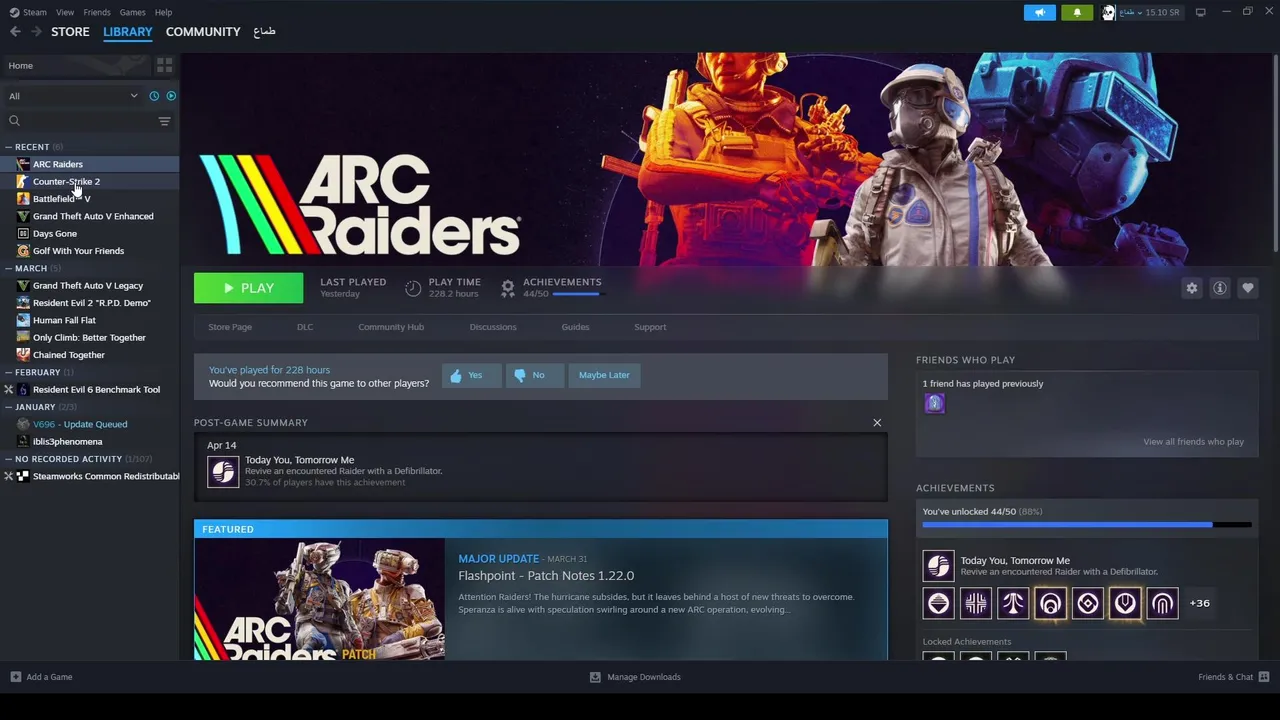Open the advanced filter sliders icon
Screen dimensions: 1280x720
click(164, 121)
